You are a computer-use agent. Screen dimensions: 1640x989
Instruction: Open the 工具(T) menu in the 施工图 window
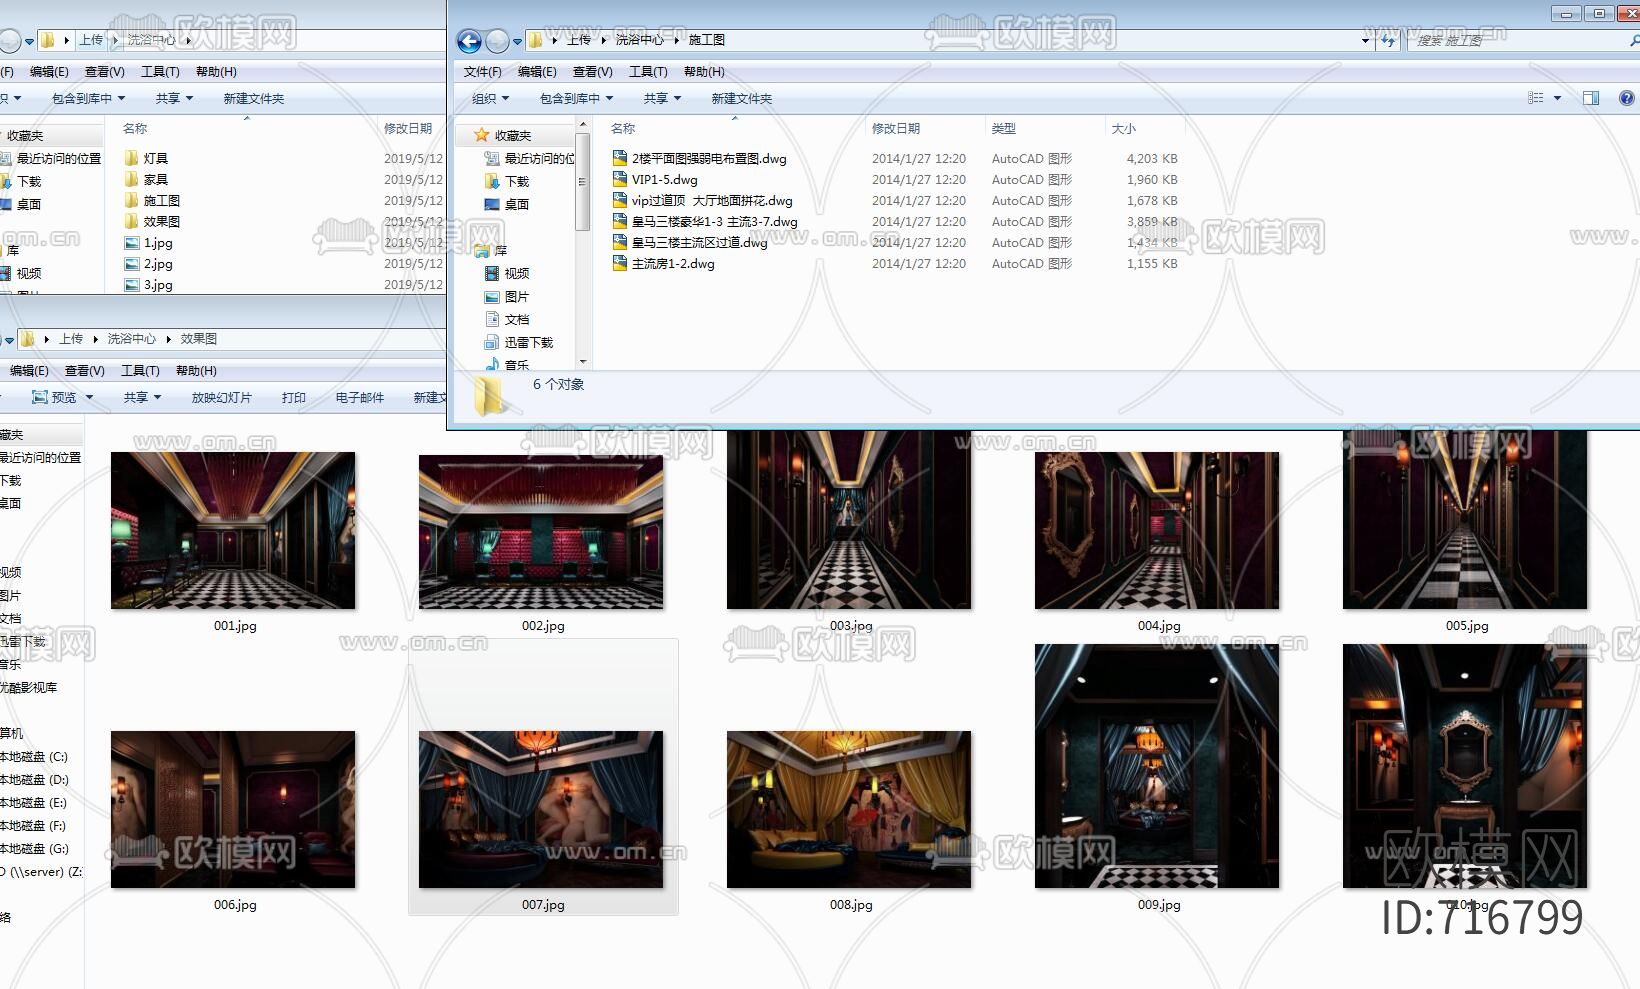(648, 71)
